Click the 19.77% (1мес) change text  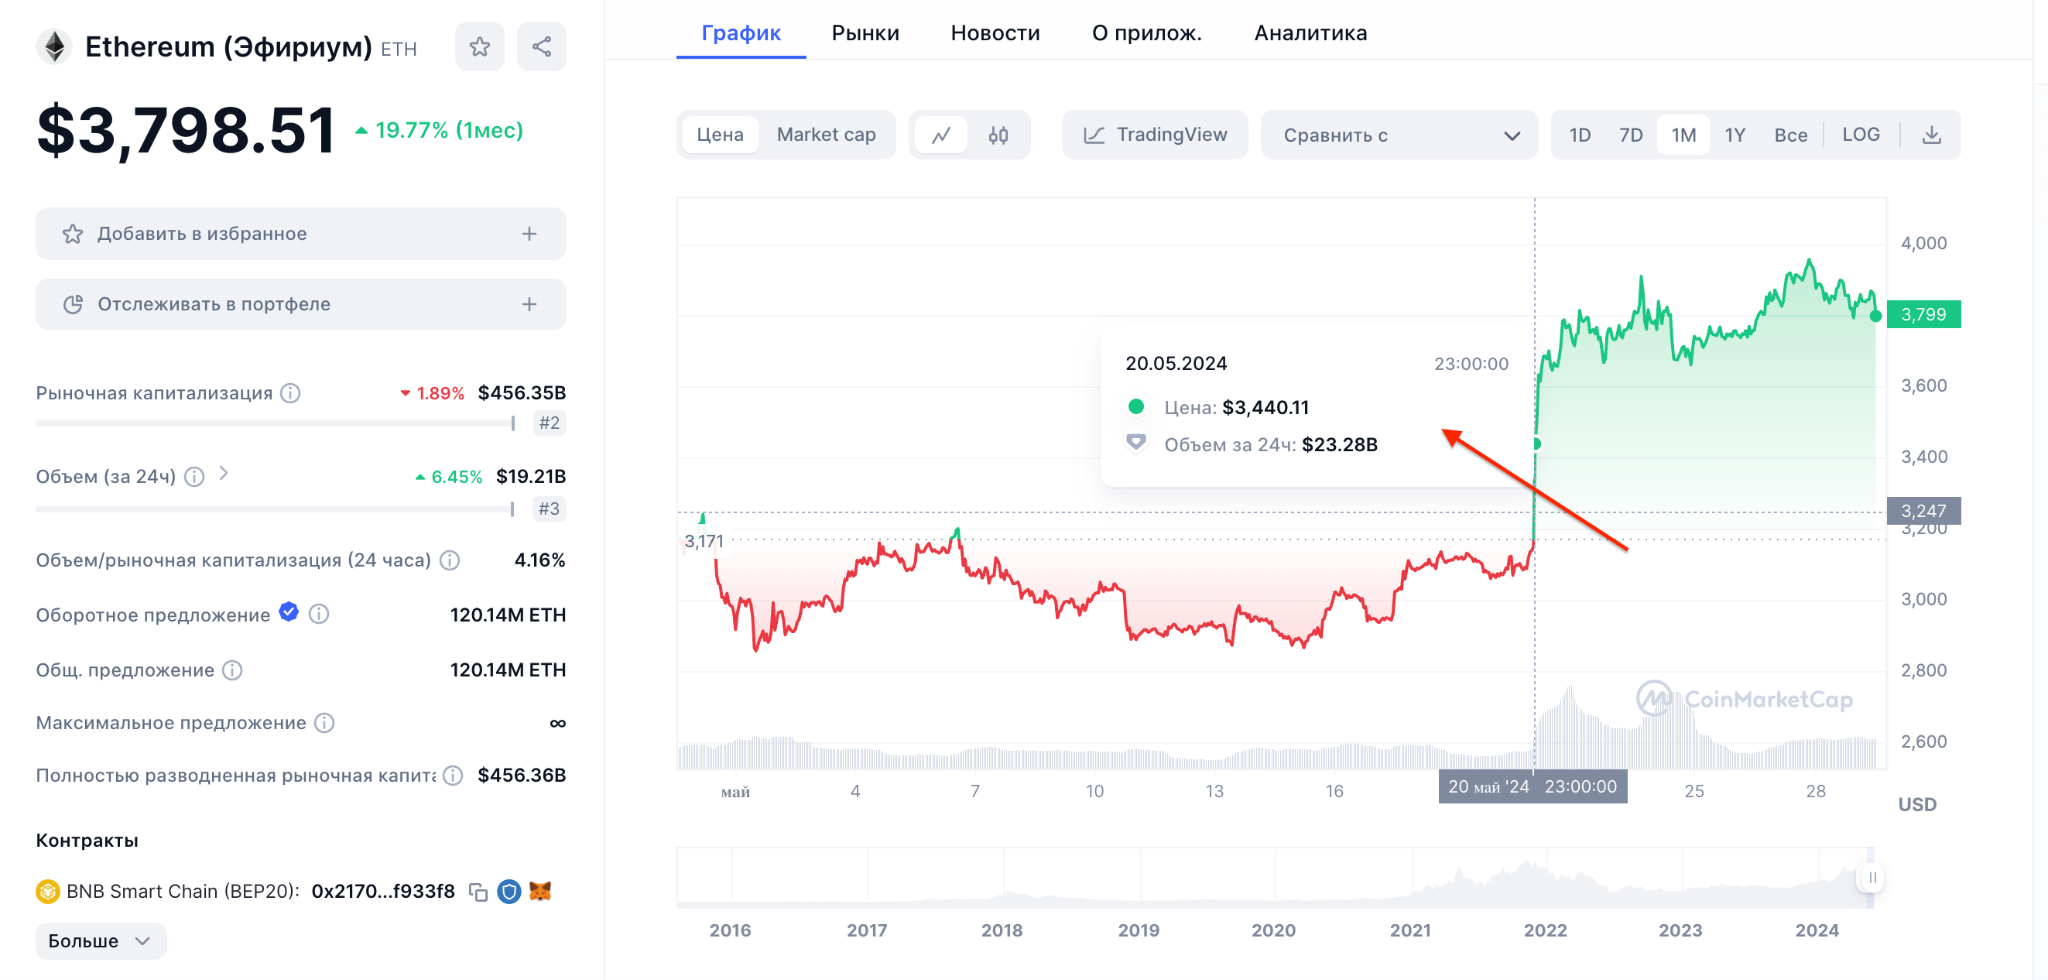coord(449,130)
